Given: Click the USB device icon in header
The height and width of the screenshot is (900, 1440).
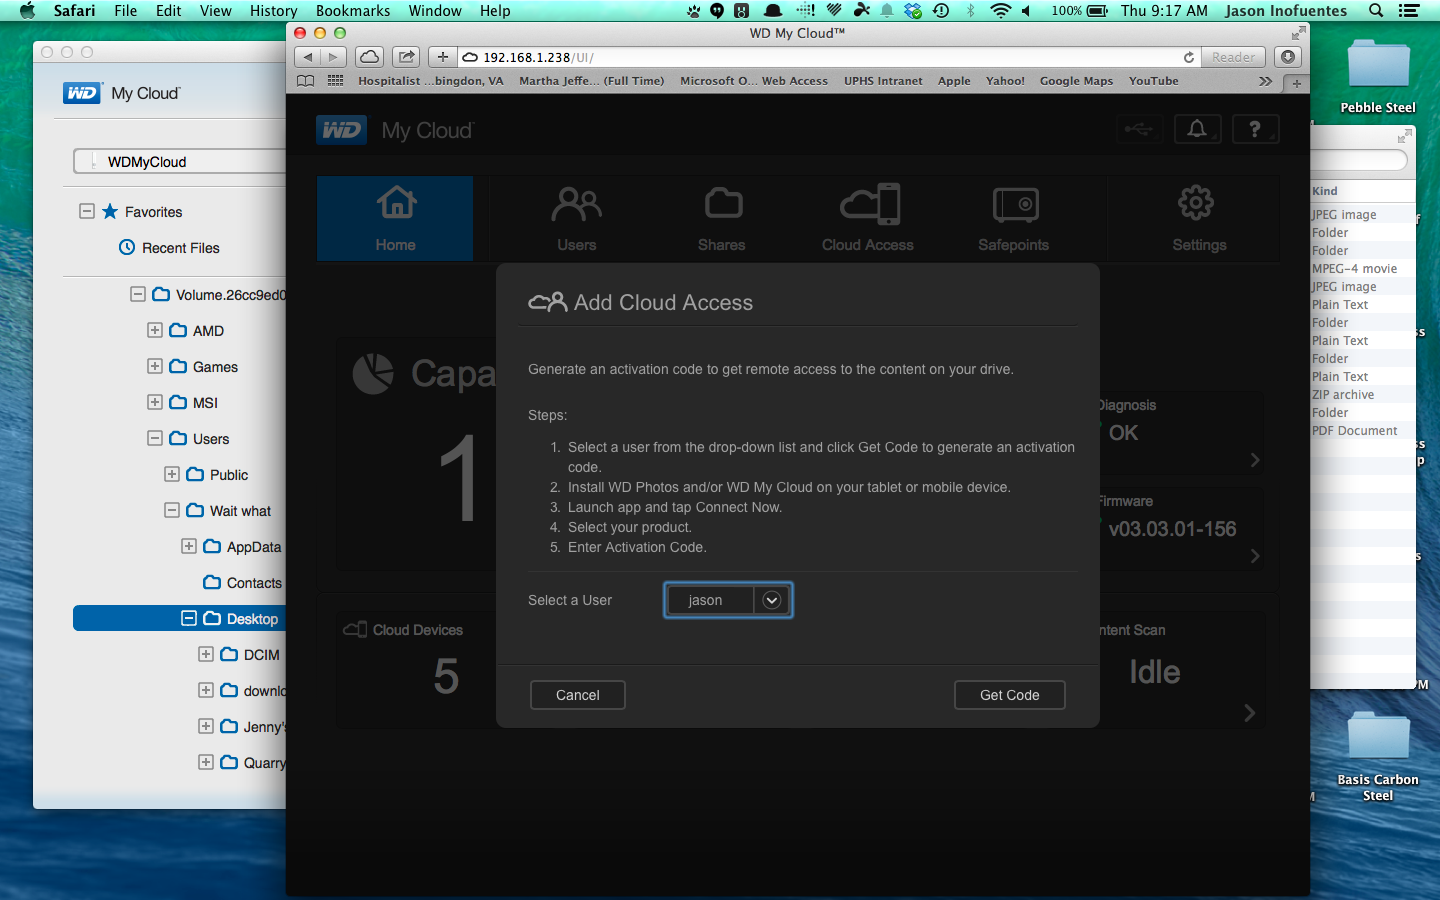Looking at the screenshot, I should 1139,128.
